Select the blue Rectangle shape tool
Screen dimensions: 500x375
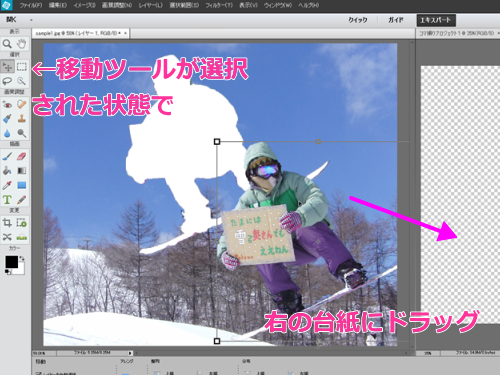22,185
